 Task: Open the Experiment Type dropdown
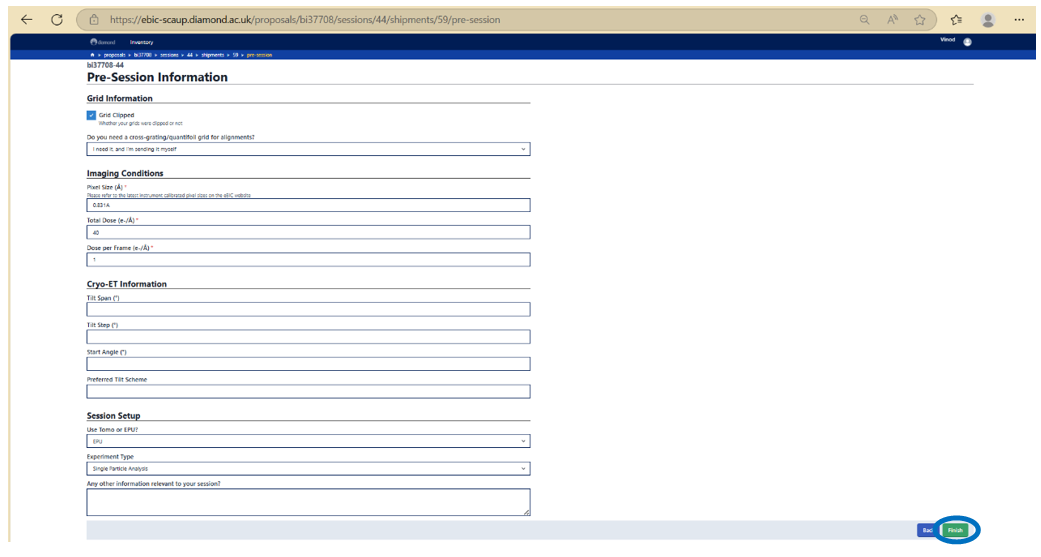[x=308, y=469]
